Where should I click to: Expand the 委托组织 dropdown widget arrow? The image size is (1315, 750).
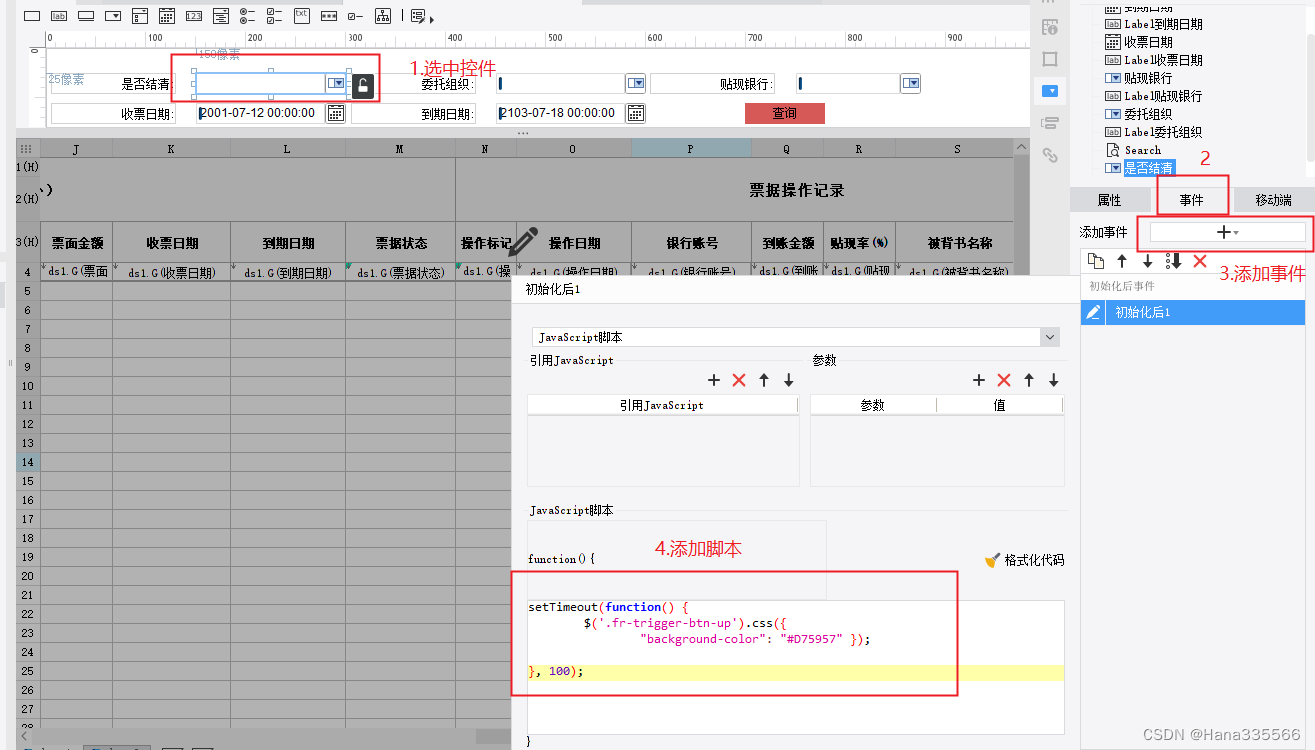635,84
